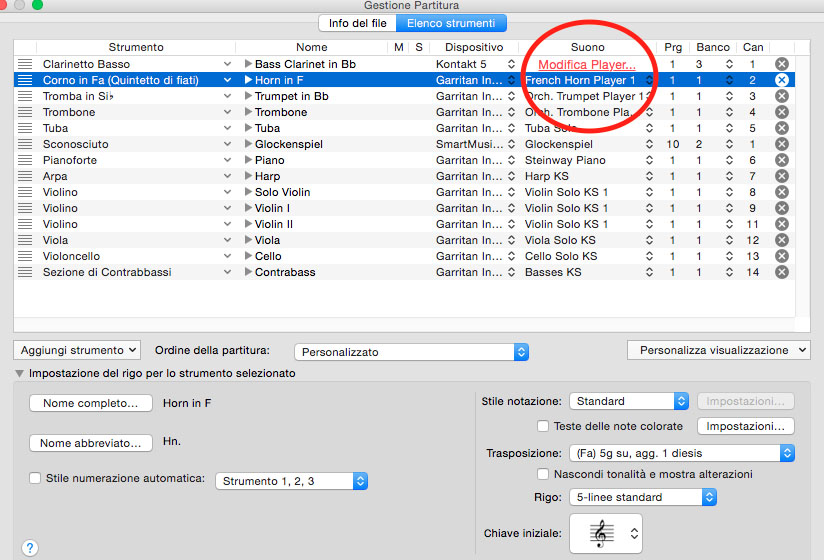The width and height of the screenshot is (824, 560).
Task: Select the Violoncello row in instrument list
Action: click(x=120, y=256)
